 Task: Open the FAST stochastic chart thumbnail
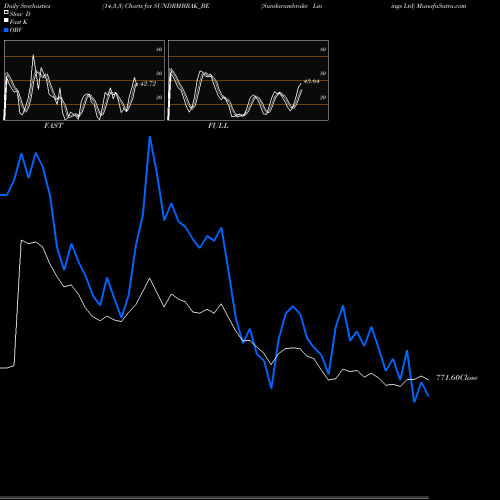click(x=84, y=80)
